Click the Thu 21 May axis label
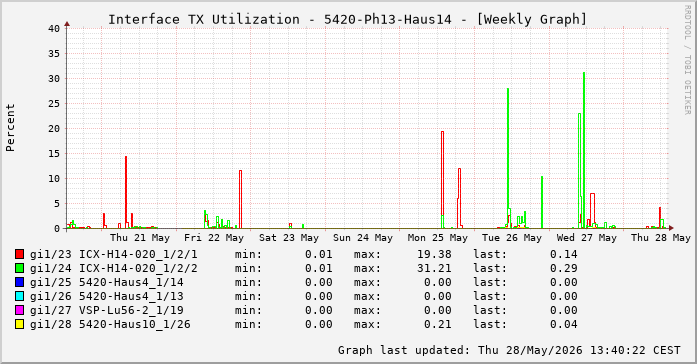 click(140, 238)
